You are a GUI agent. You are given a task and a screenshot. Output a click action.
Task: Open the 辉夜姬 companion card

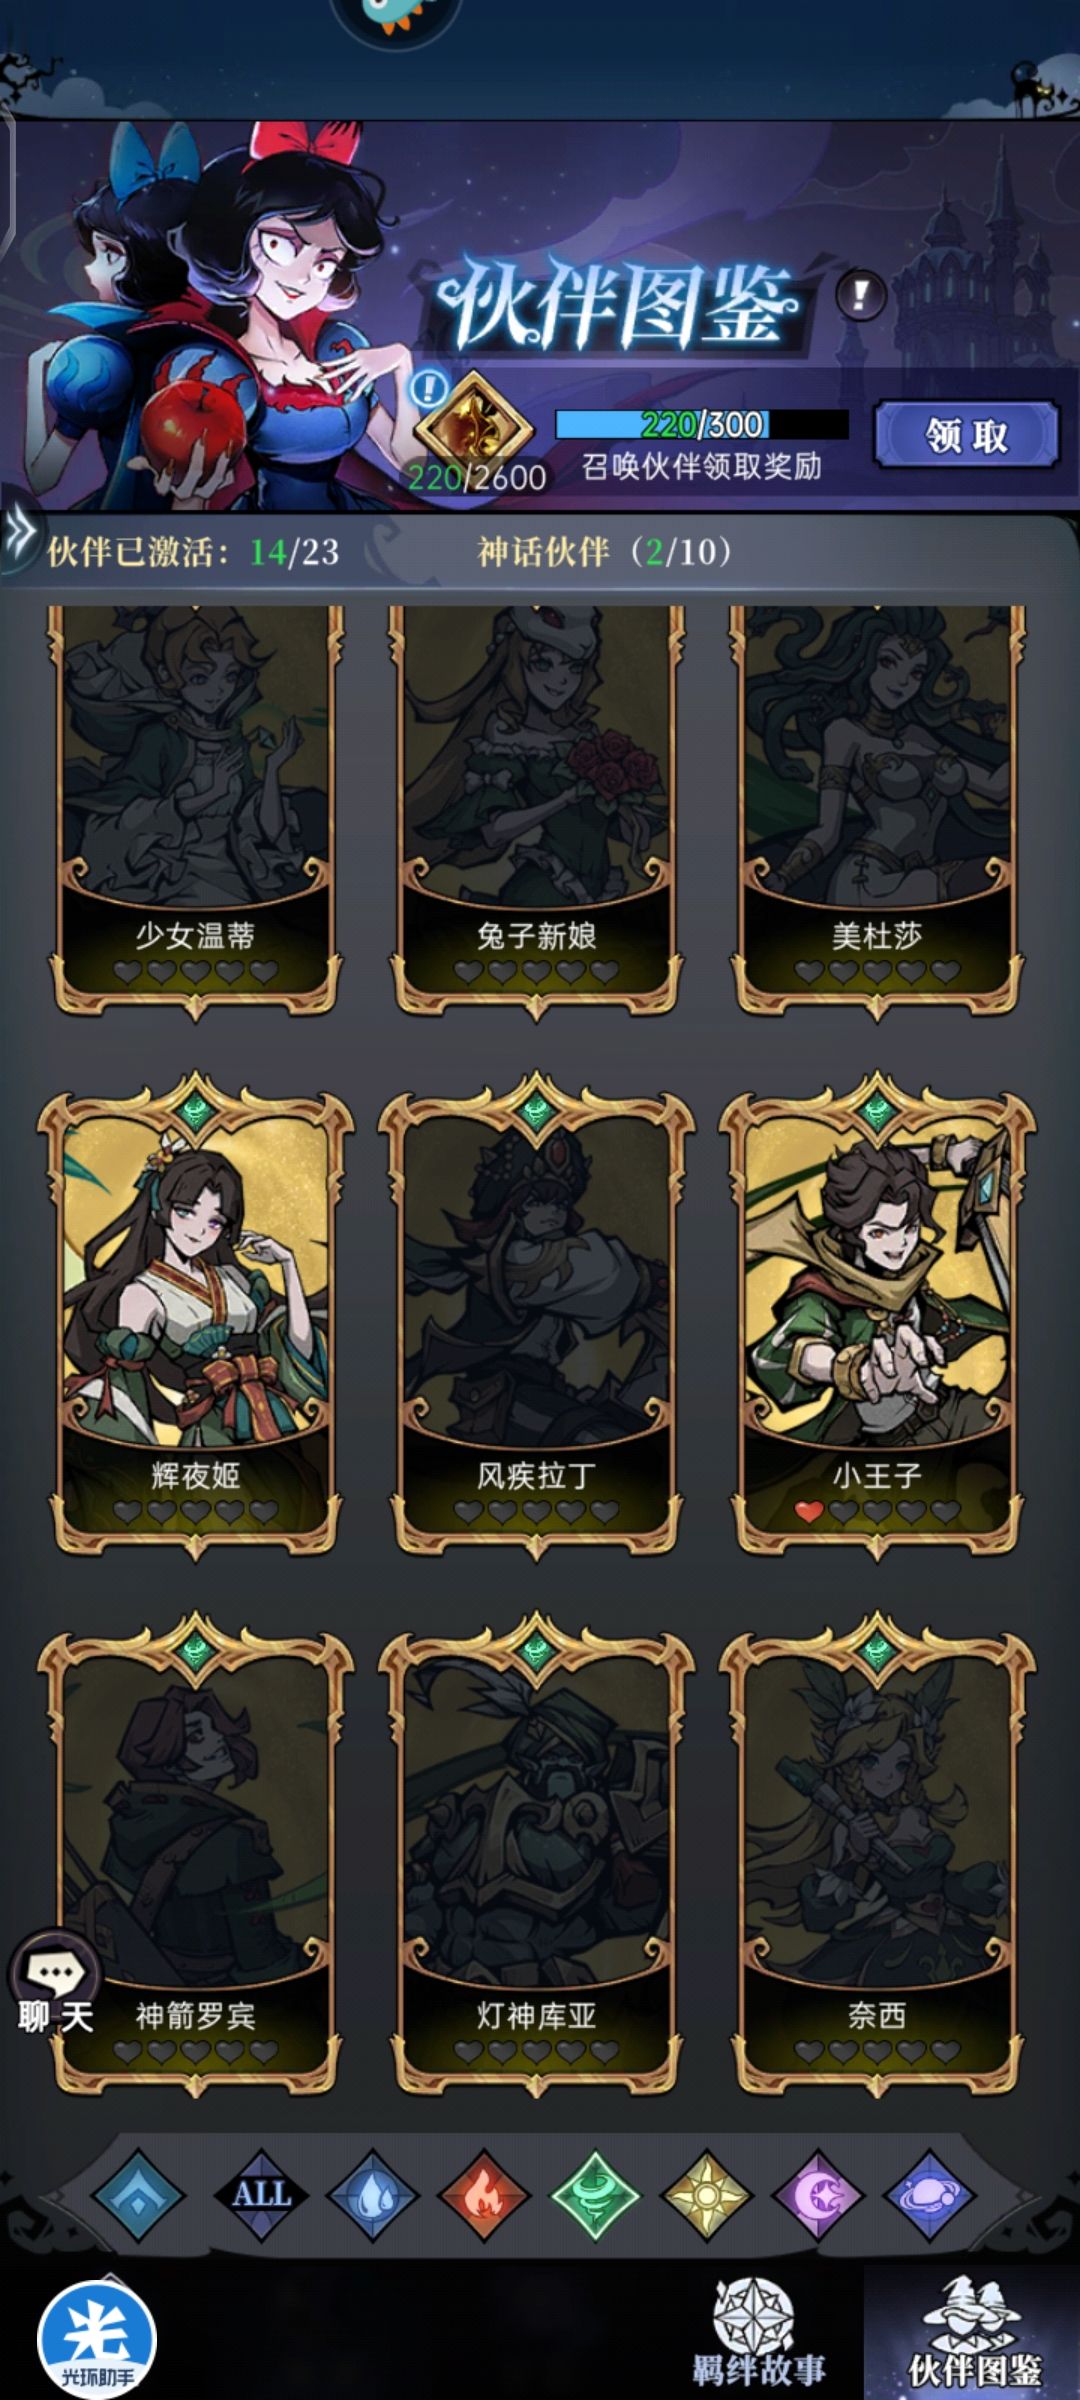pos(195,1314)
